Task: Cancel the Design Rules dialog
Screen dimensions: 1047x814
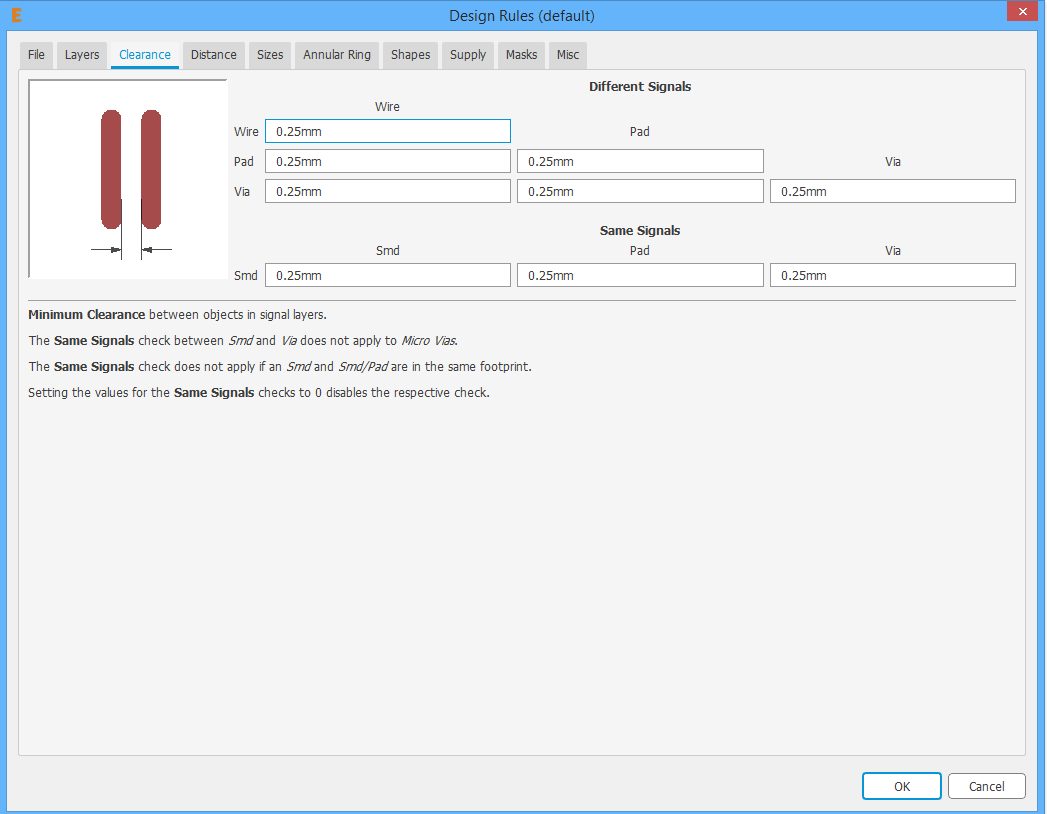Action: tap(986, 786)
